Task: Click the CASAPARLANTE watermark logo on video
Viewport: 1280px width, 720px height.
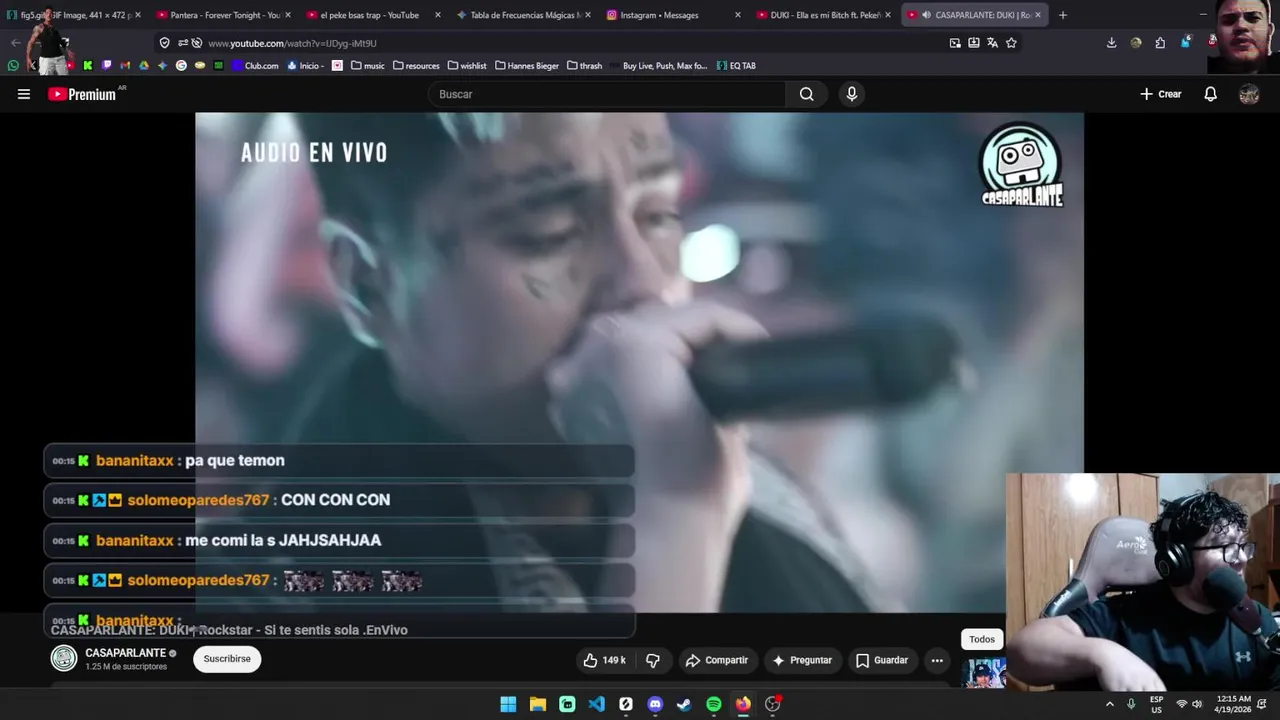Action: tap(1021, 166)
